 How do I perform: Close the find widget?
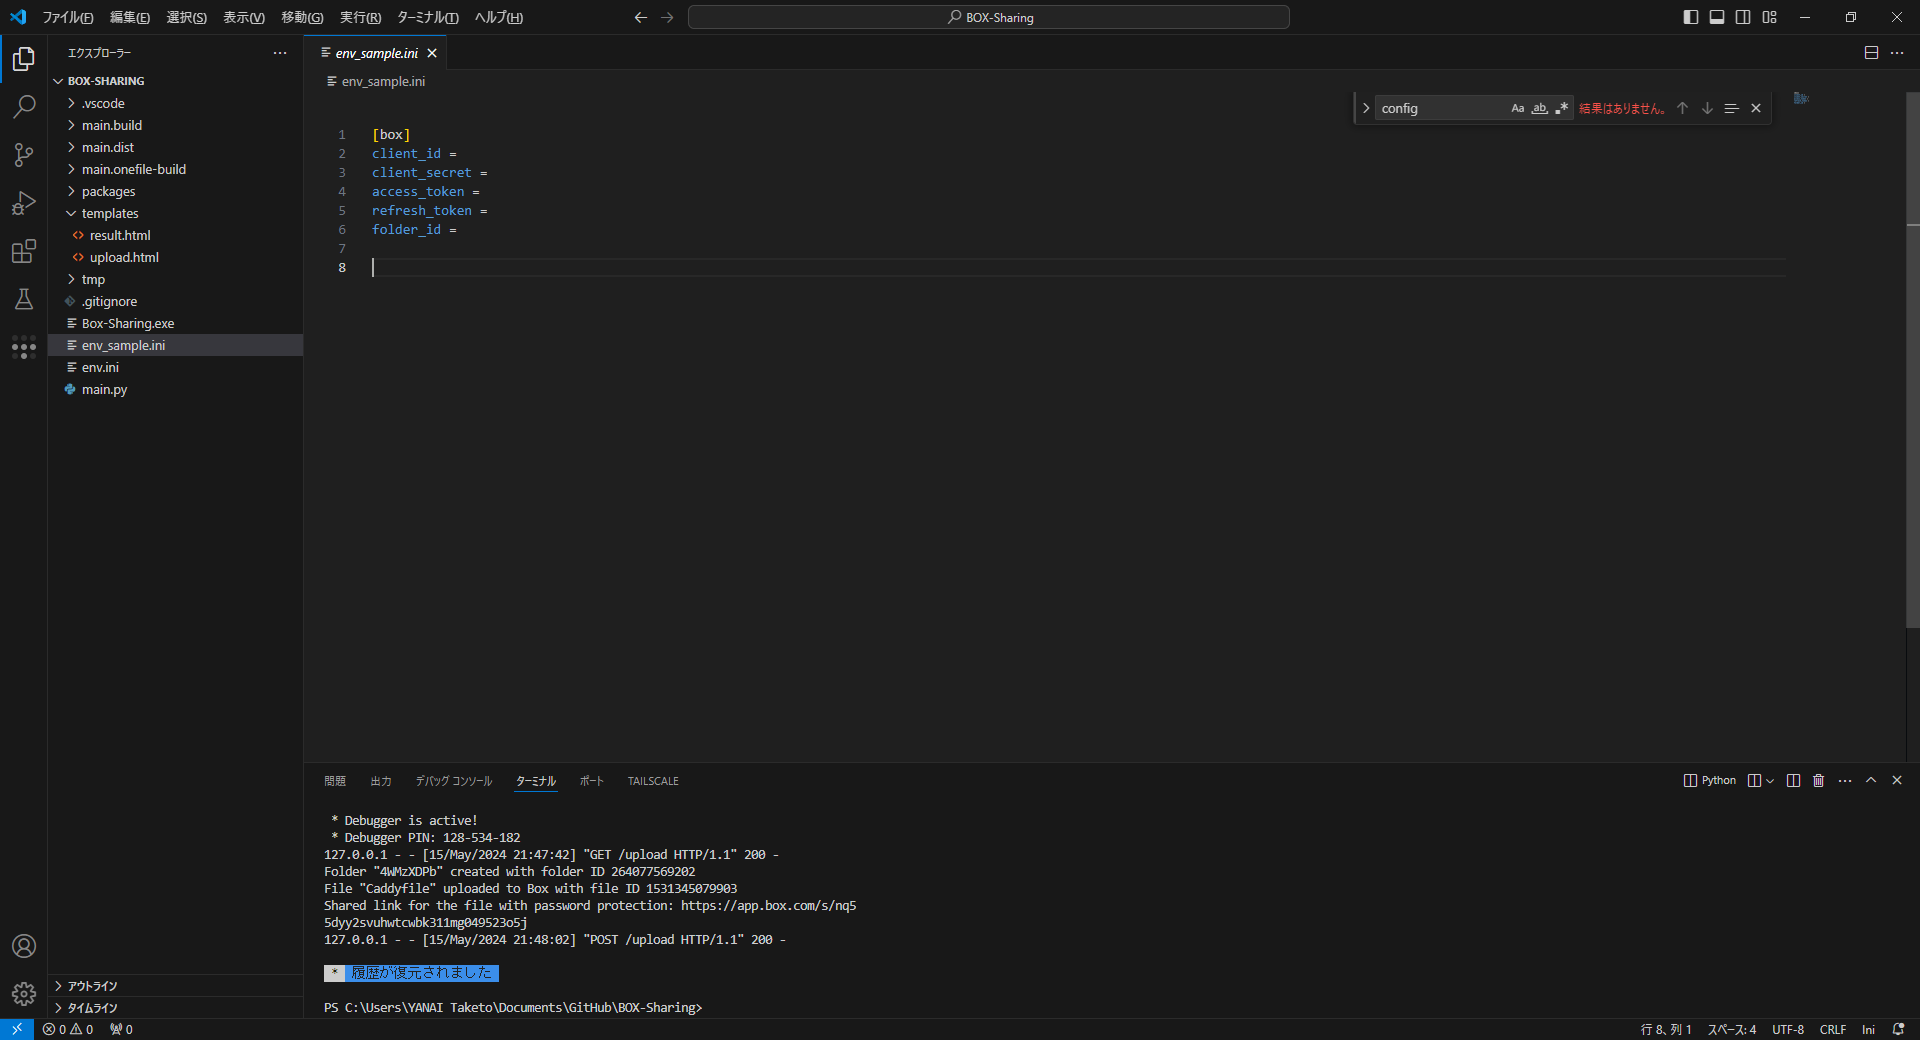(x=1756, y=108)
